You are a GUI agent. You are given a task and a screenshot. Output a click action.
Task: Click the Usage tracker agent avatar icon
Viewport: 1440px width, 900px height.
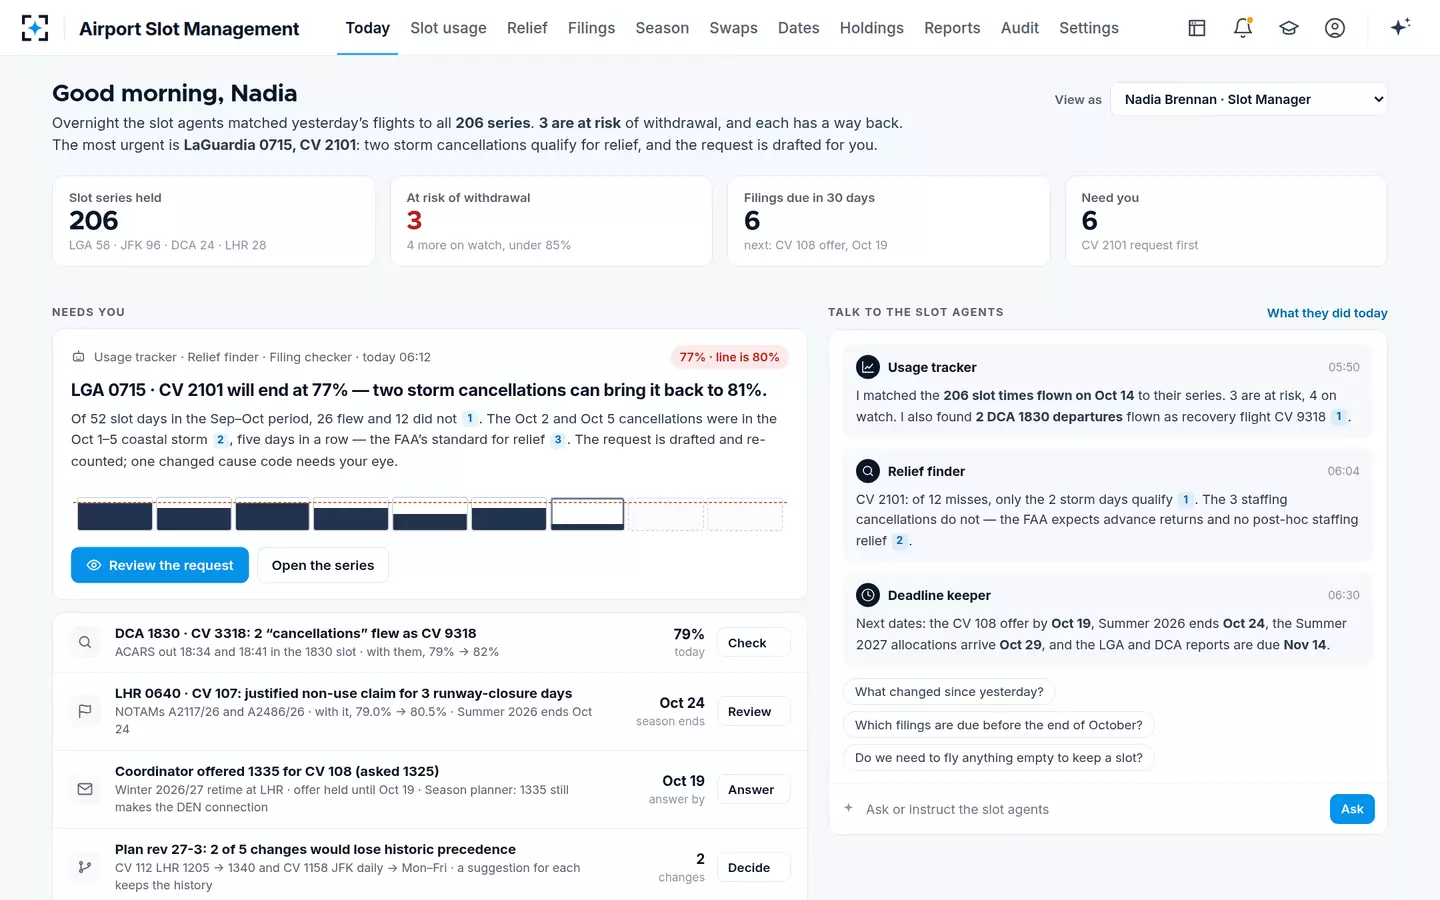pyautogui.click(x=867, y=367)
